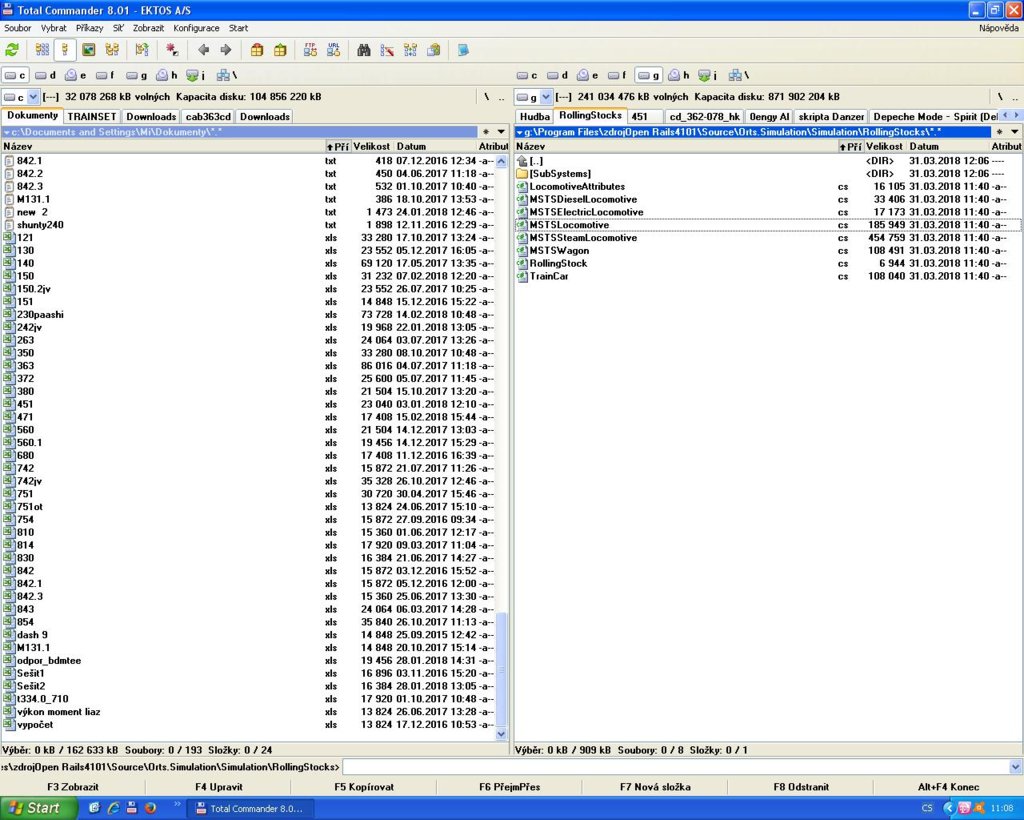Open the Multi-rename tool icon
Image resolution: width=1024 pixels, height=820 pixels.
(387, 50)
